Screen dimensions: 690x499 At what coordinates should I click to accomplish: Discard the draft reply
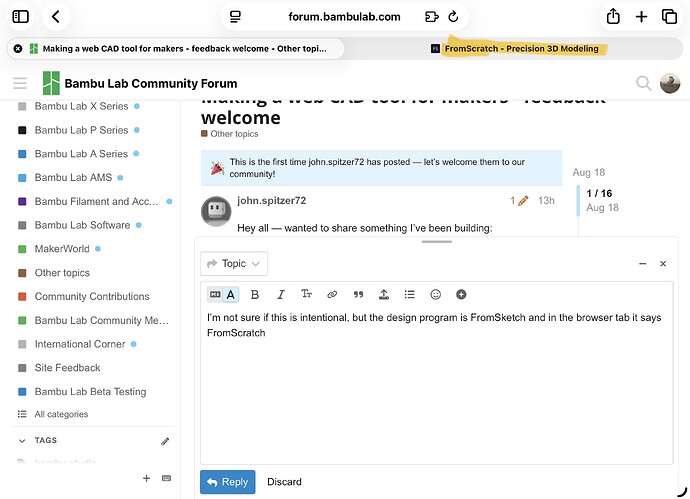click(x=284, y=482)
